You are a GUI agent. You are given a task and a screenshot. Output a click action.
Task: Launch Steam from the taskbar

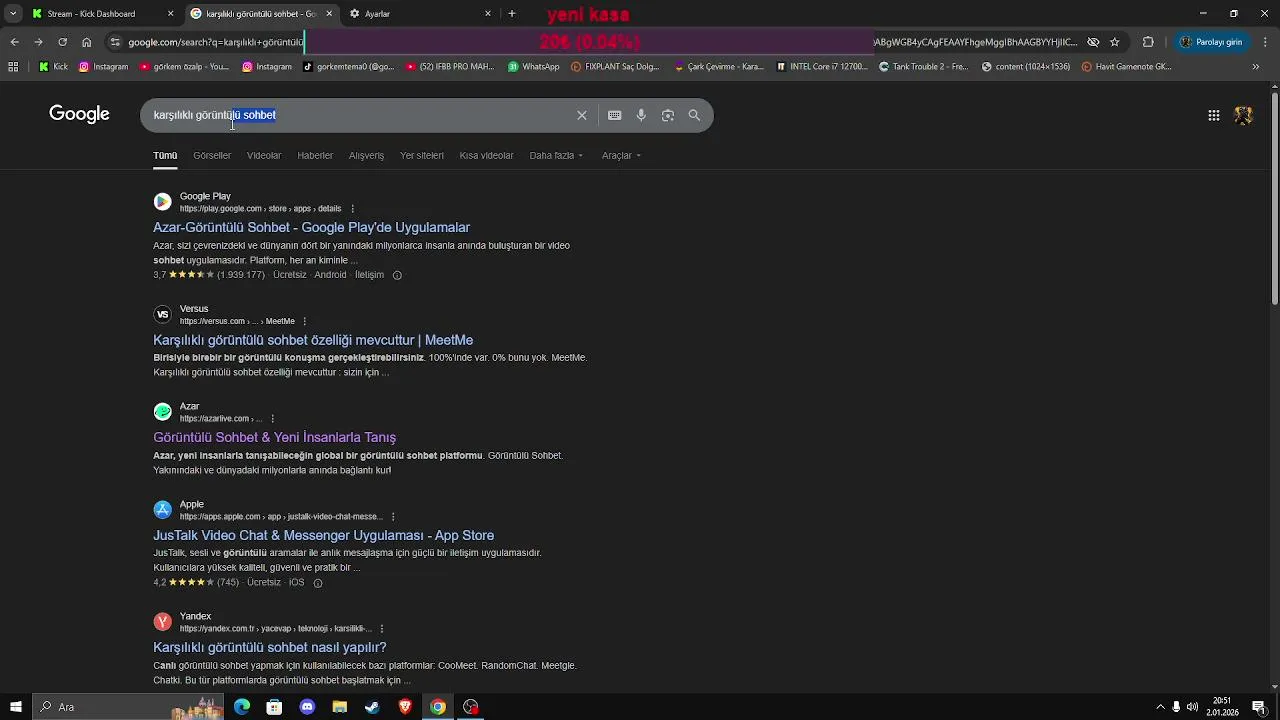pyautogui.click(x=372, y=707)
